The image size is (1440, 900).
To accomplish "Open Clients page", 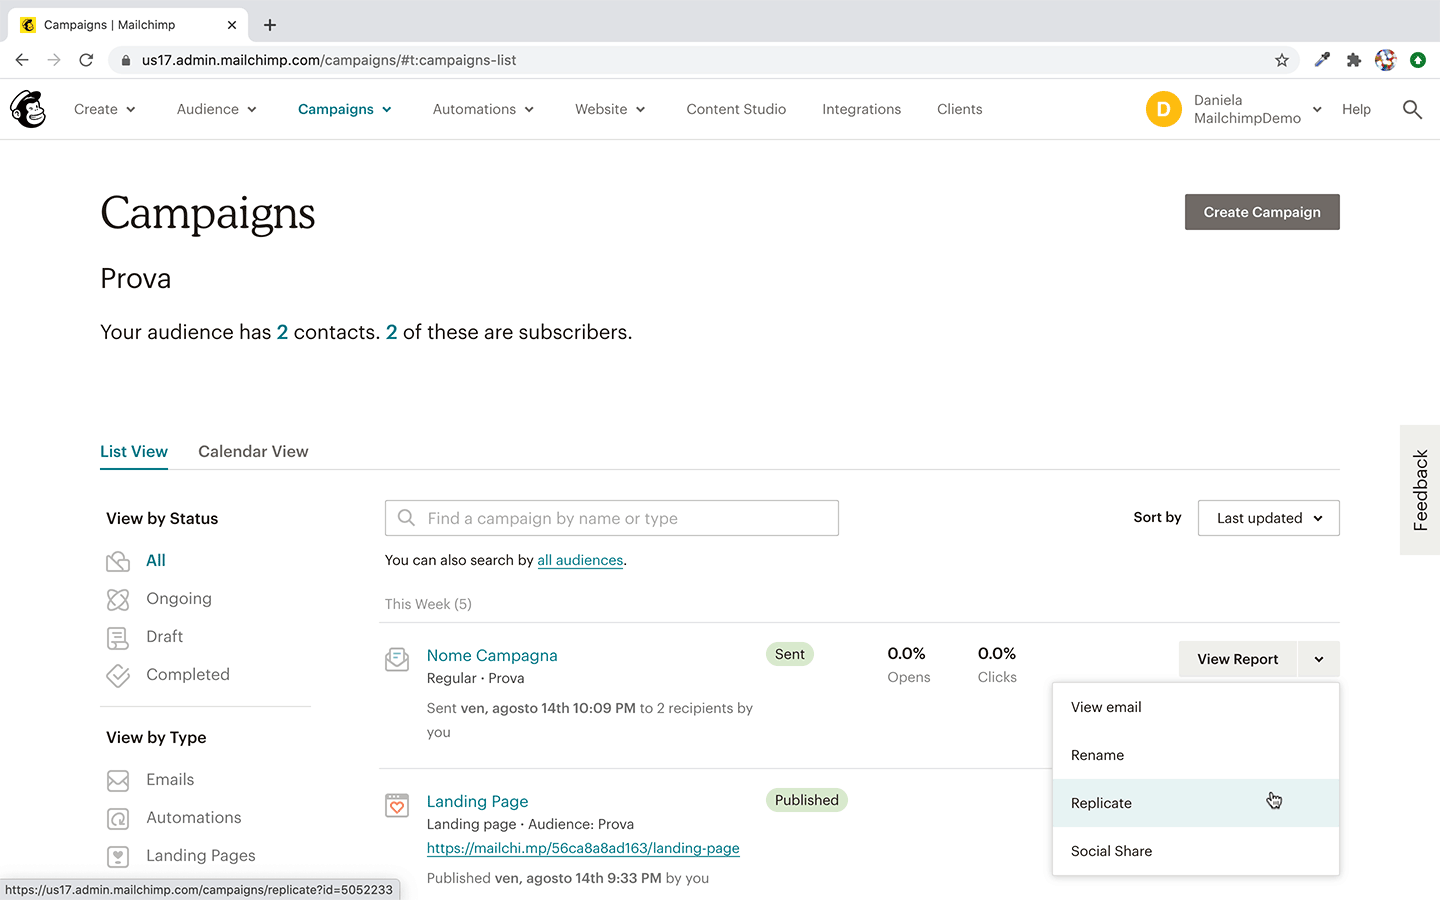I will click(959, 109).
